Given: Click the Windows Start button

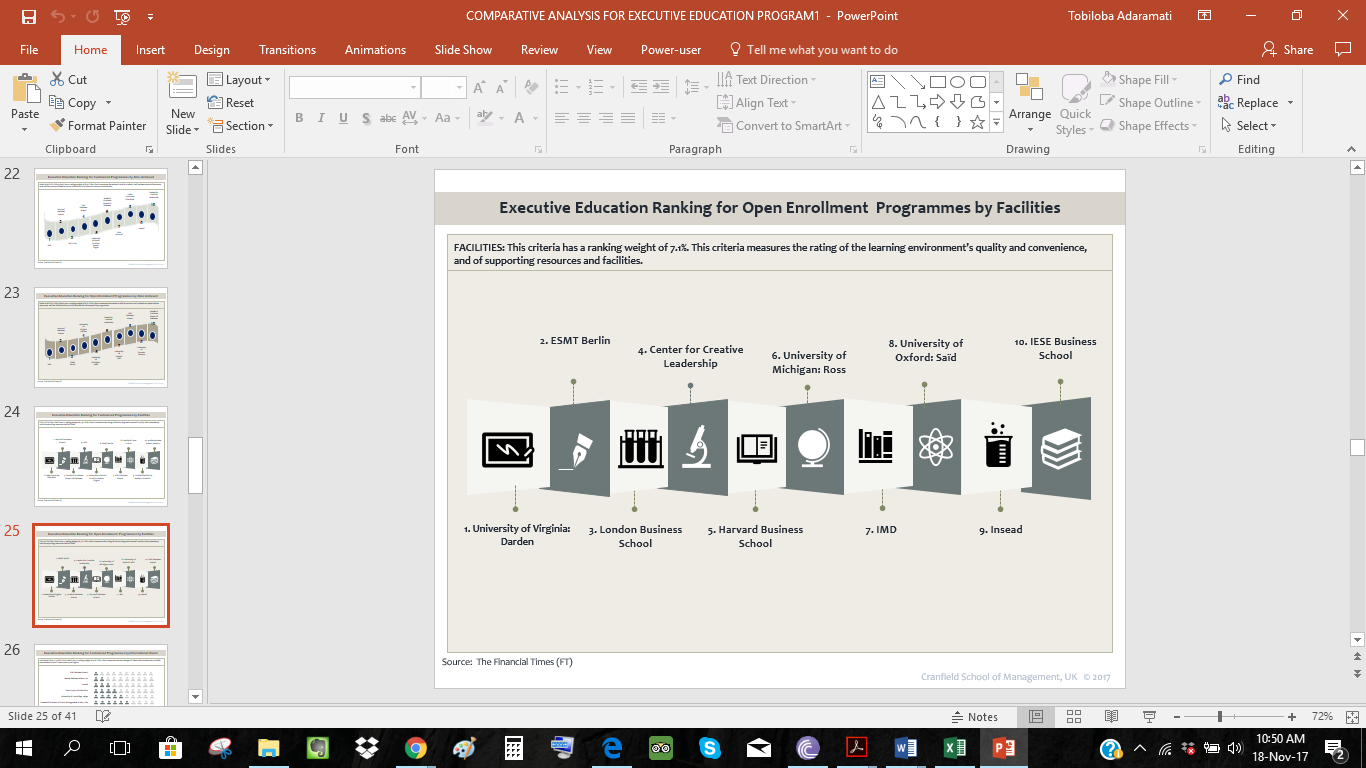Looking at the screenshot, I should (24, 748).
